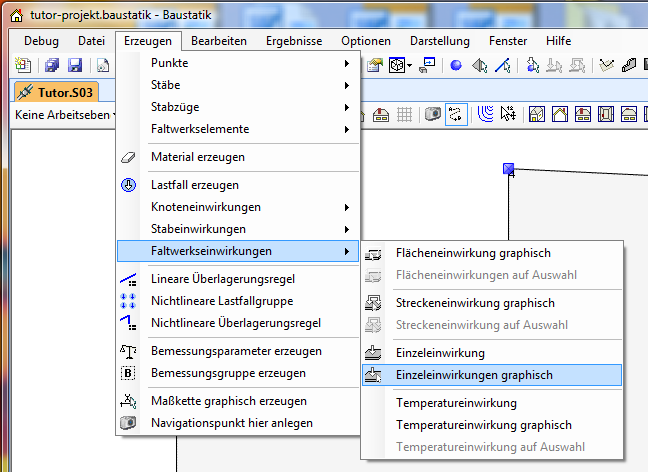648x472 pixels.
Task: Expand the Punkte submenu
Action: 238,63
